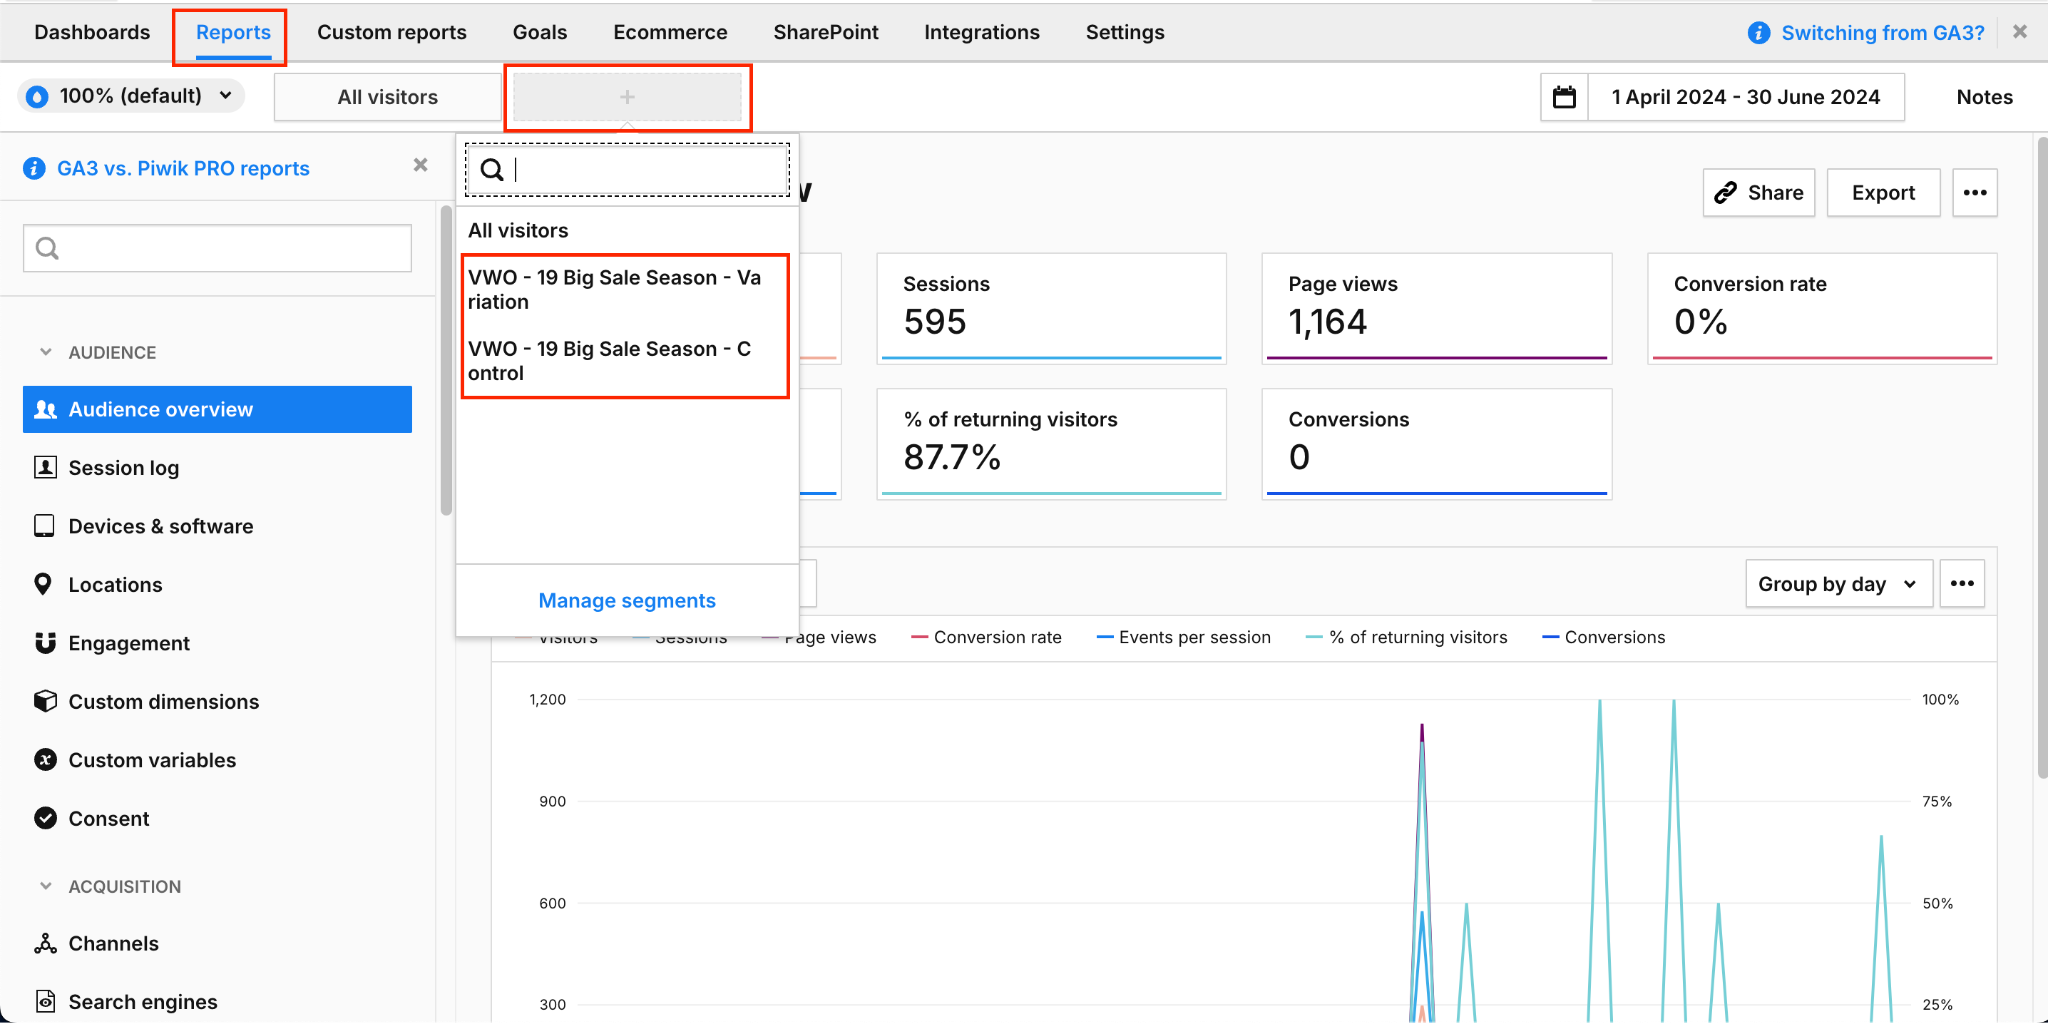Toggle Events per session legend series

pyautogui.click(x=1184, y=638)
